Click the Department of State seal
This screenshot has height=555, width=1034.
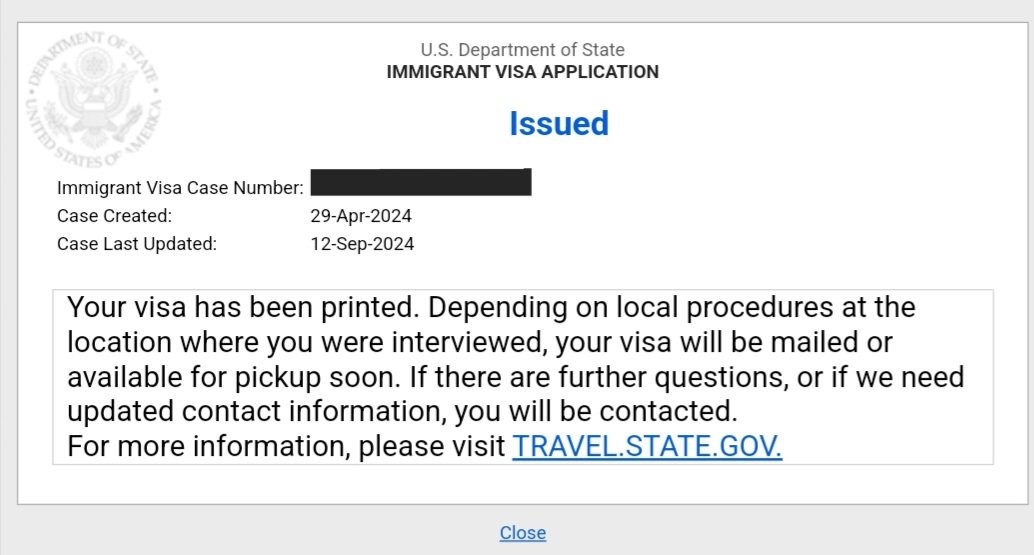(93, 100)
